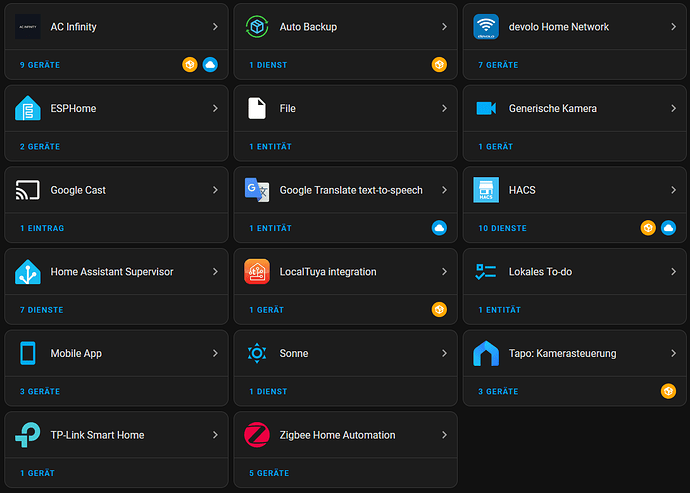Select the Mobile App card title
The width and height of the screenshot is (690, 493).
coord(76,353)
